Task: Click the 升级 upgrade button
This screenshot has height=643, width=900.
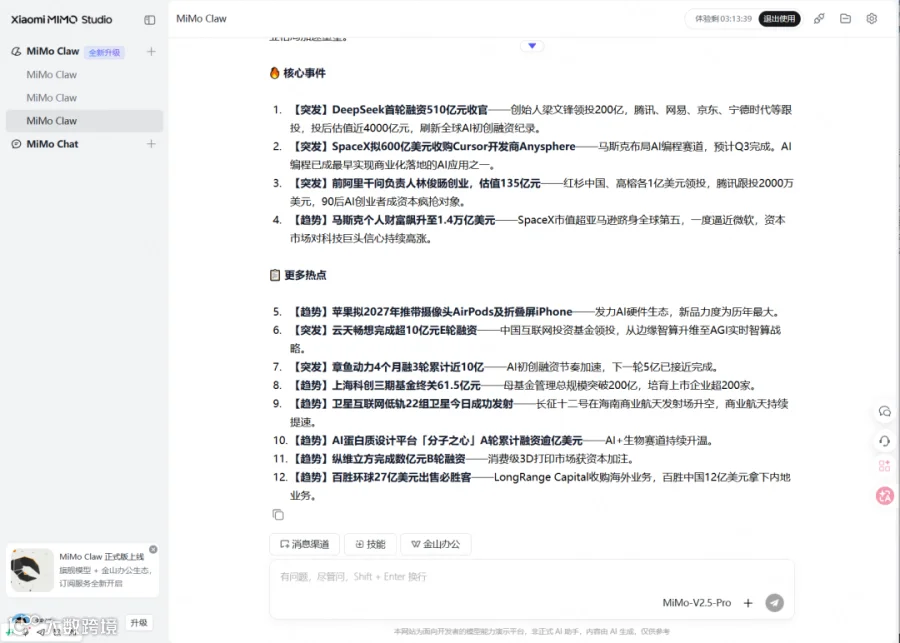Action: [x=139, y=622]
